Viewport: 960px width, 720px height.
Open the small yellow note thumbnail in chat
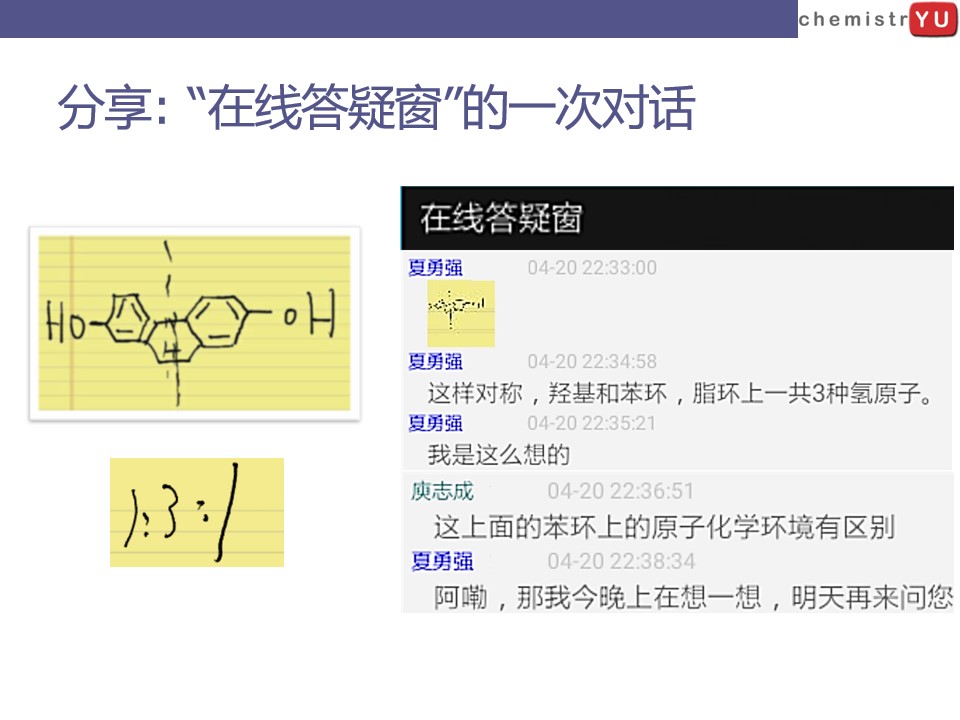tap(461, 313)
